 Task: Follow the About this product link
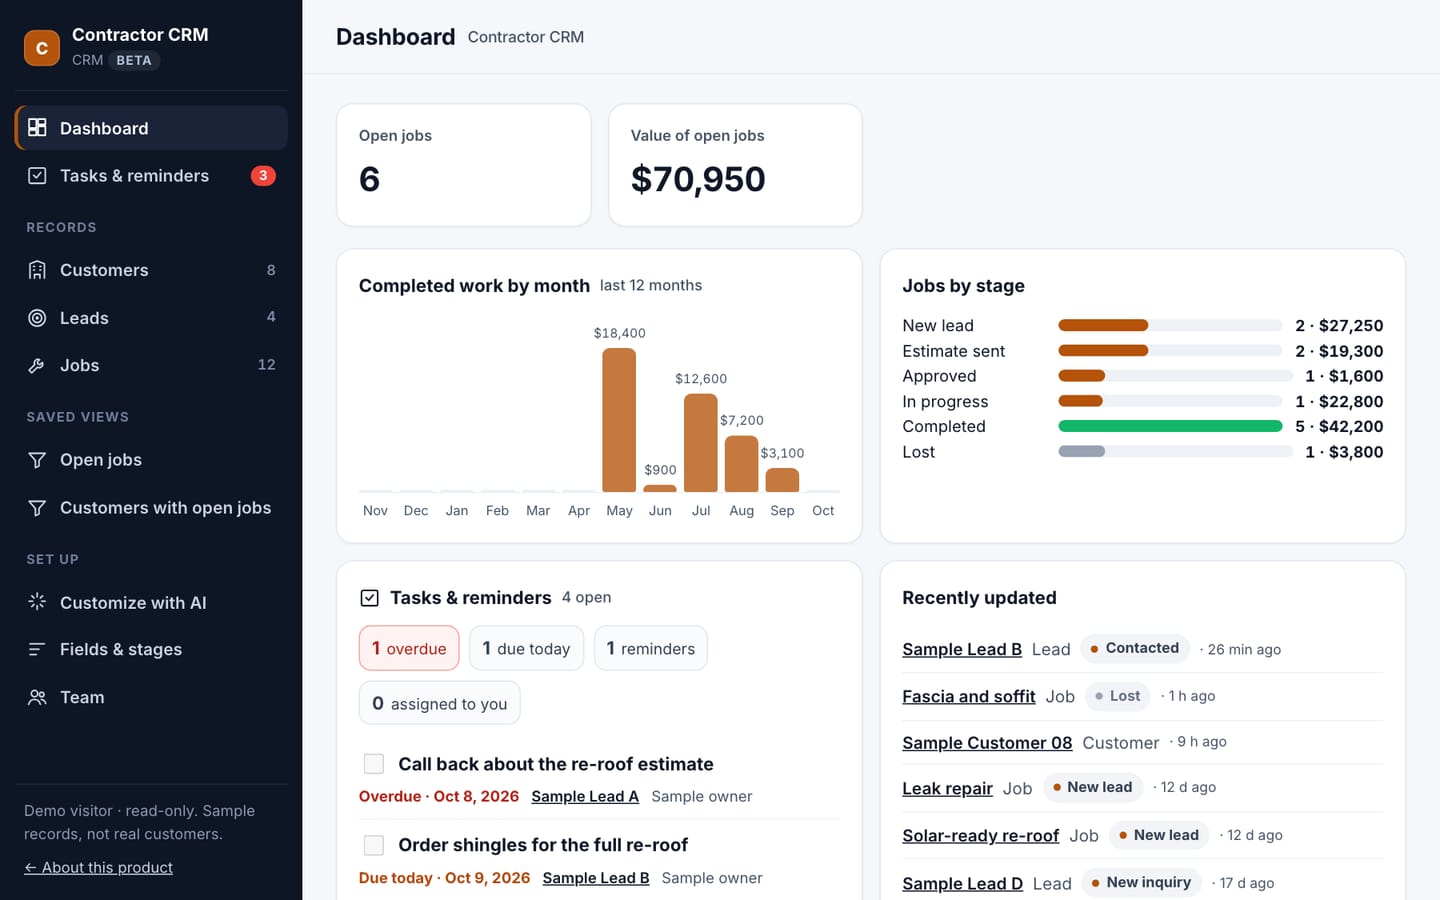98,868
